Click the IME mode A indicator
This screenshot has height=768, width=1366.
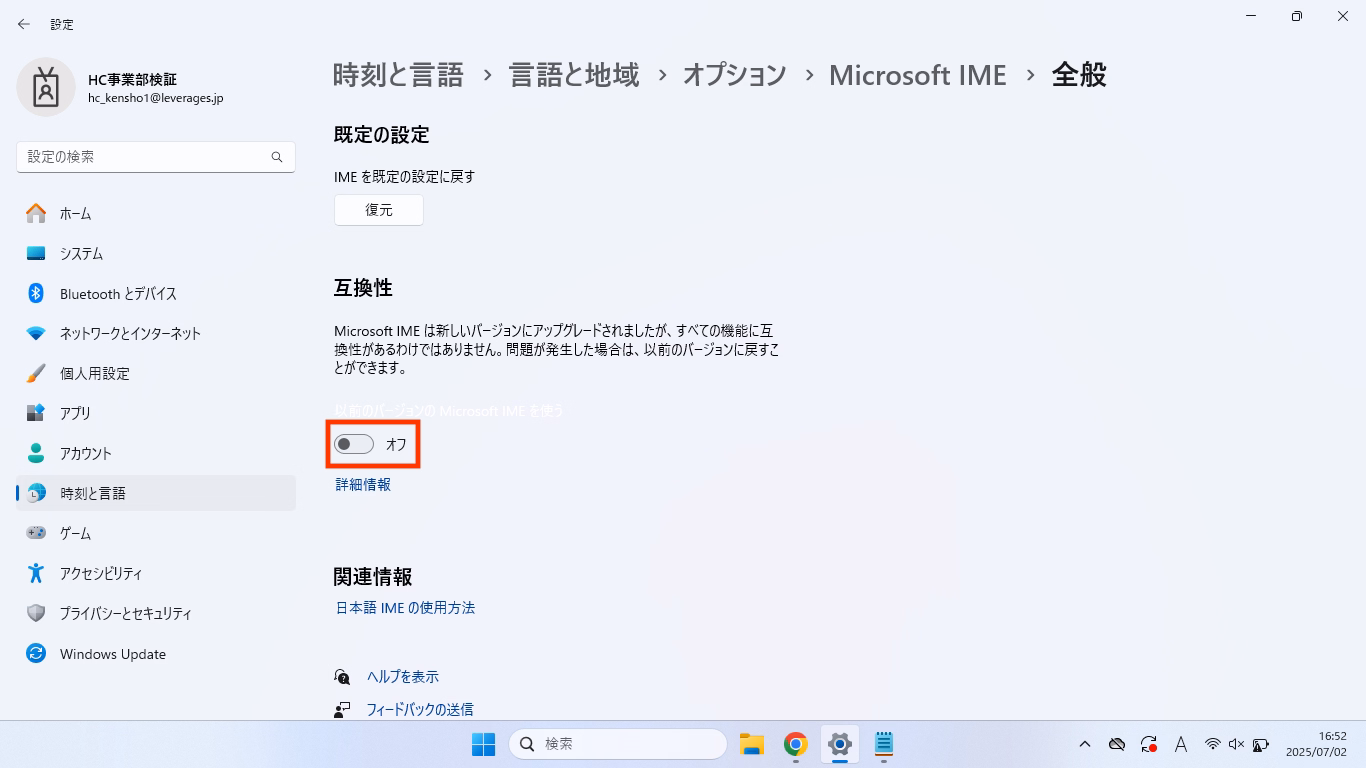click(x=1181, y=744)
